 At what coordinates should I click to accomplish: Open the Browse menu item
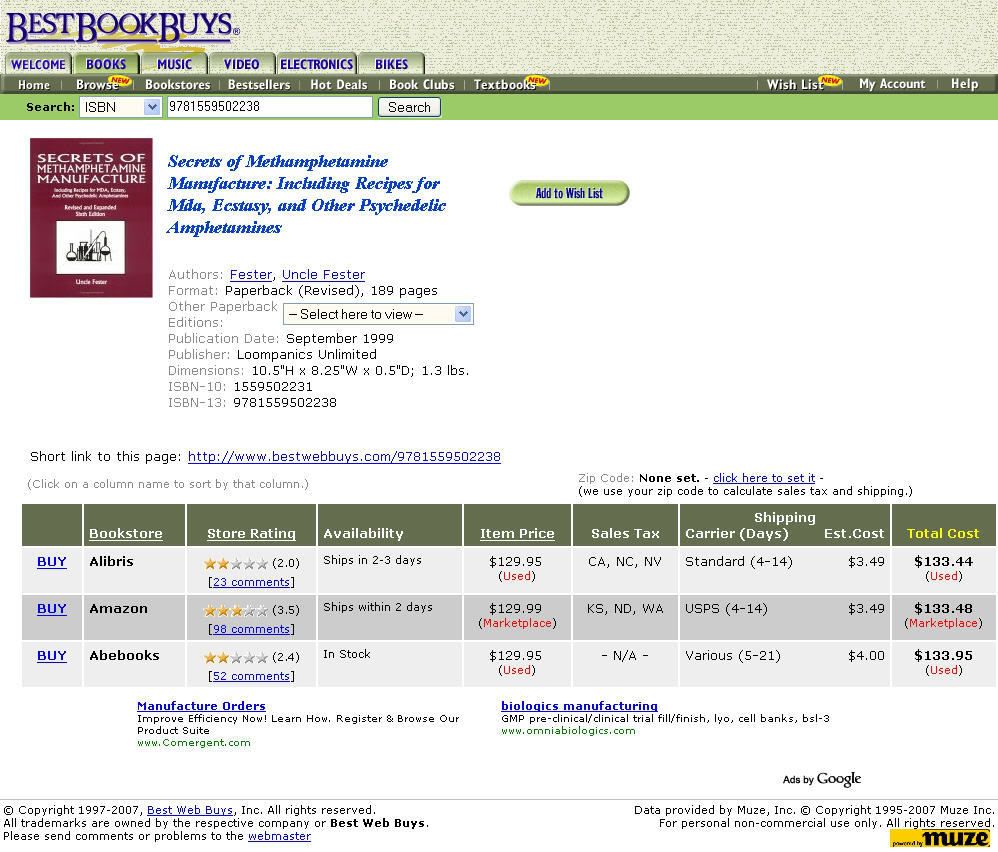[x=97, y=85]
